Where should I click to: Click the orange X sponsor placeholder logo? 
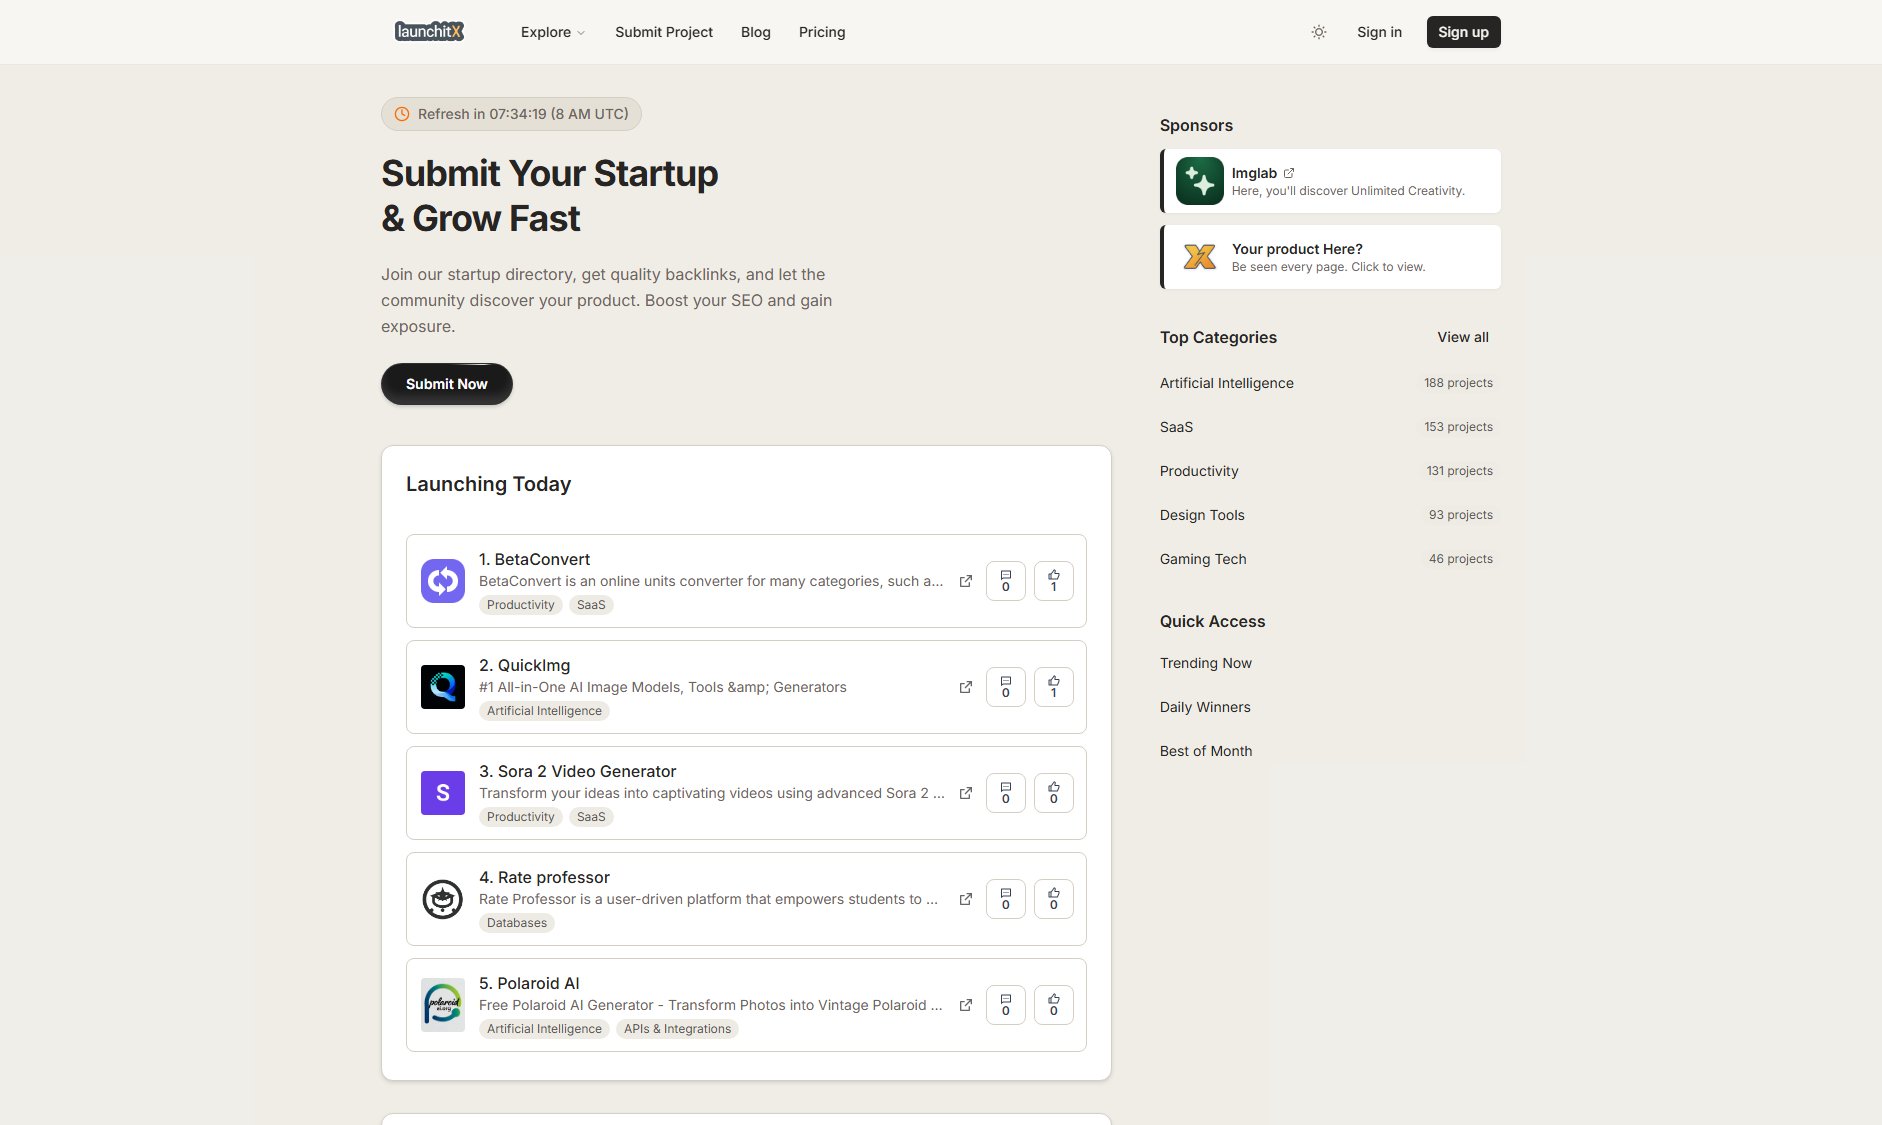pyautogui.click(x=1200, y=257)
